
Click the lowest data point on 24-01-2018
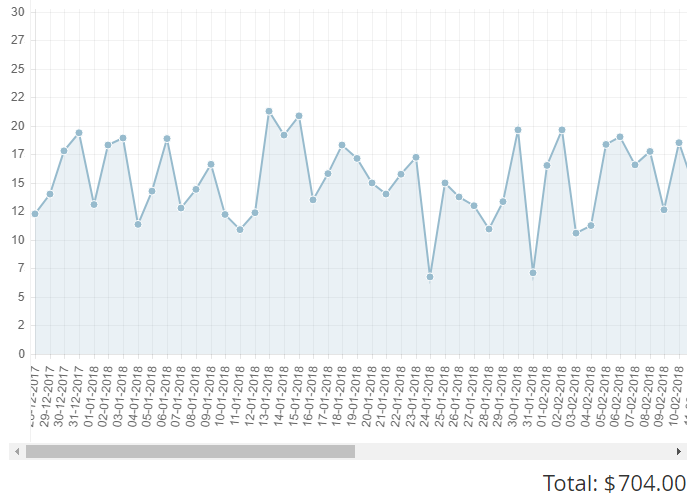(x=430, y=277)
